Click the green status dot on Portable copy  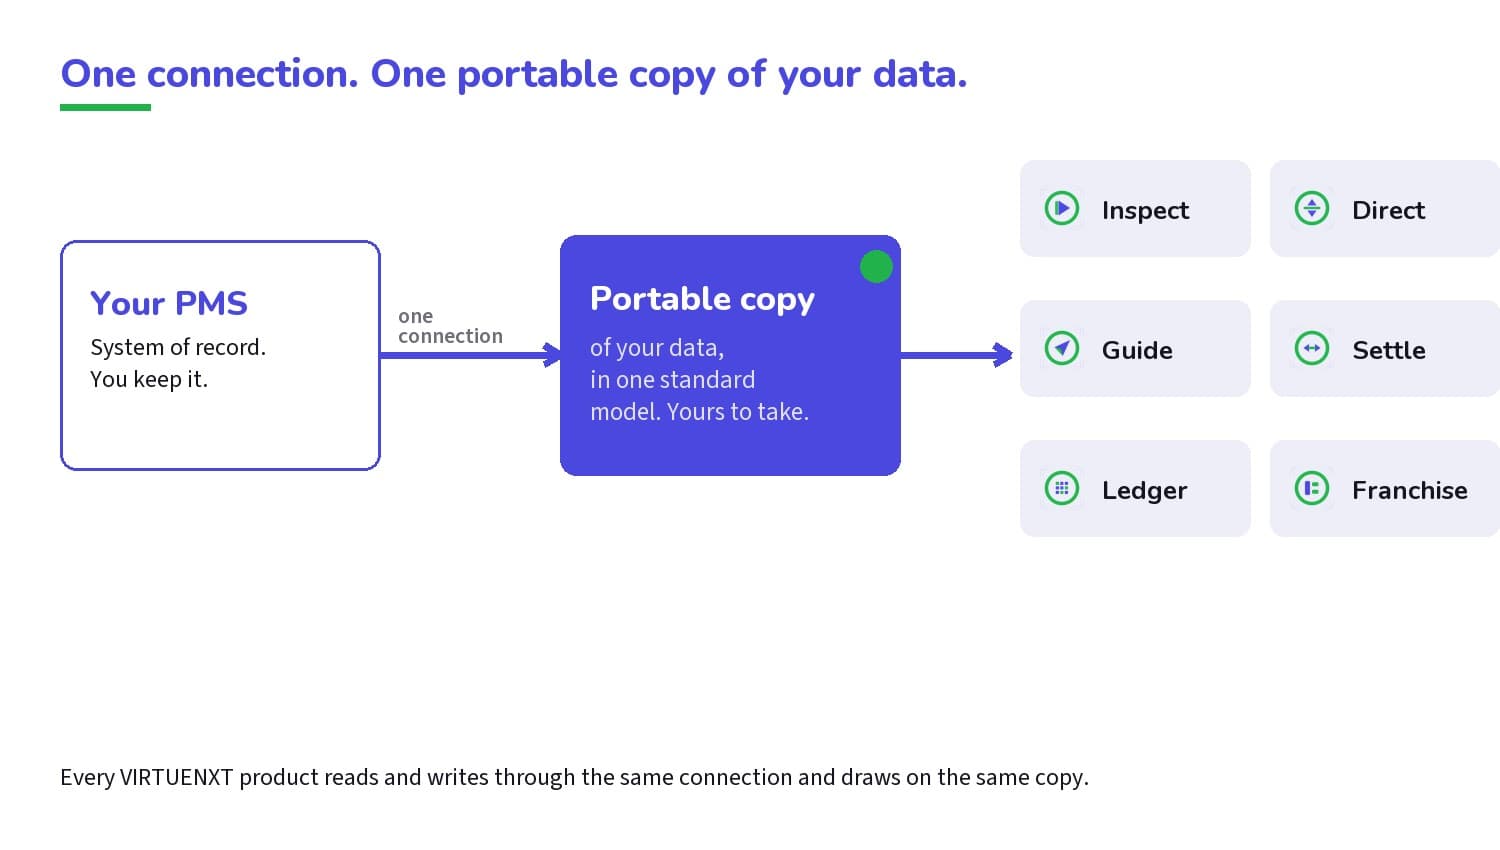point(876,266)
